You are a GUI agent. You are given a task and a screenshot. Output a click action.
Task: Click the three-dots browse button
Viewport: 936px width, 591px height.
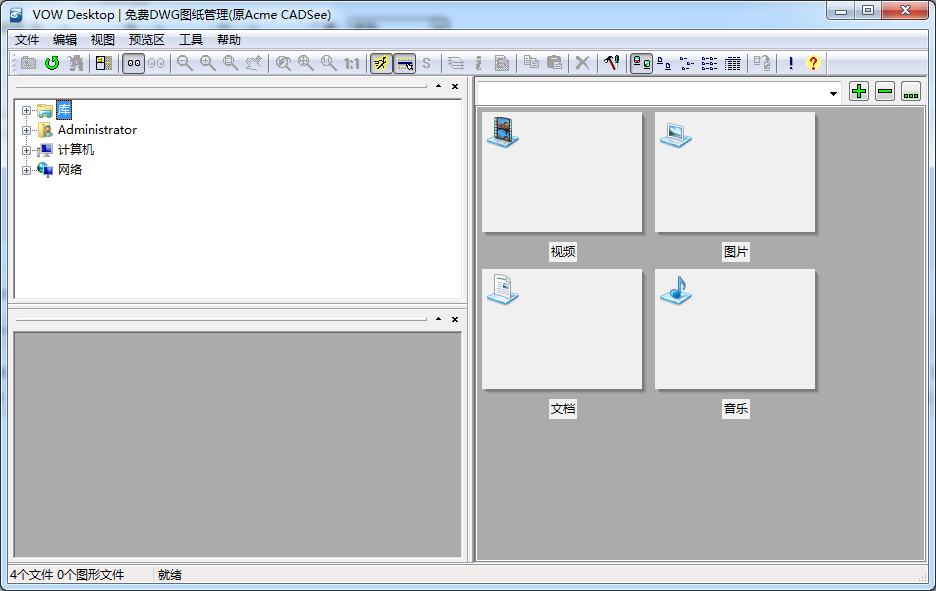[x=911, y=92]
